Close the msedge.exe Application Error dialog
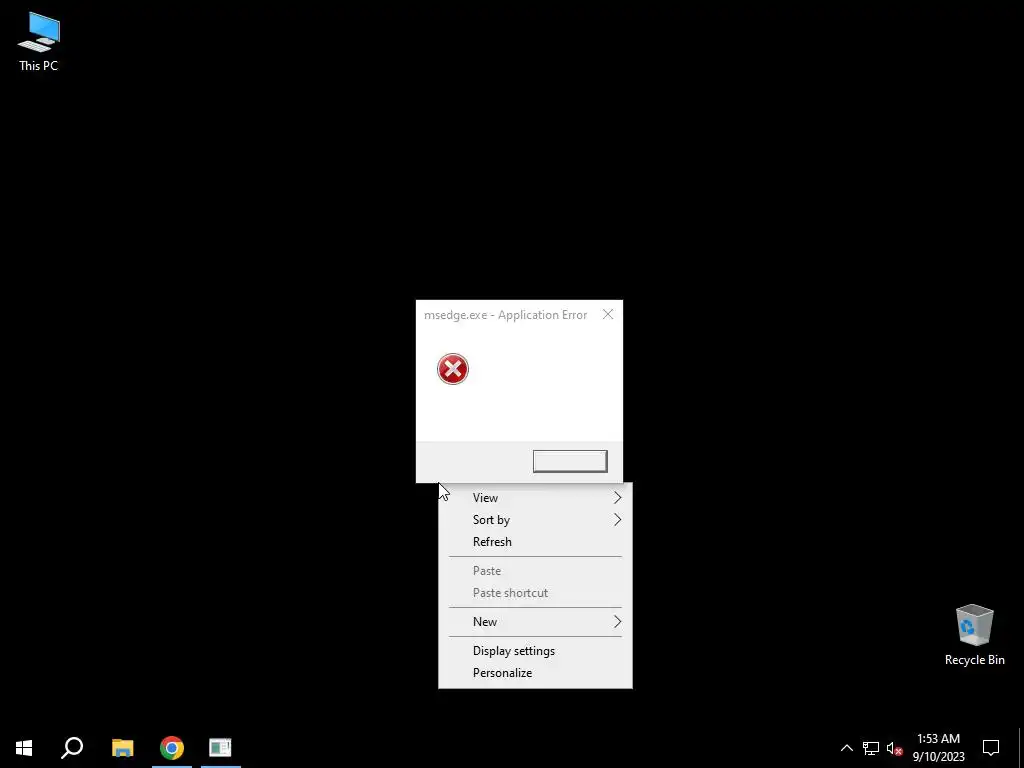The height and width of the screenshot is (768, 1024). click(608, 315)
